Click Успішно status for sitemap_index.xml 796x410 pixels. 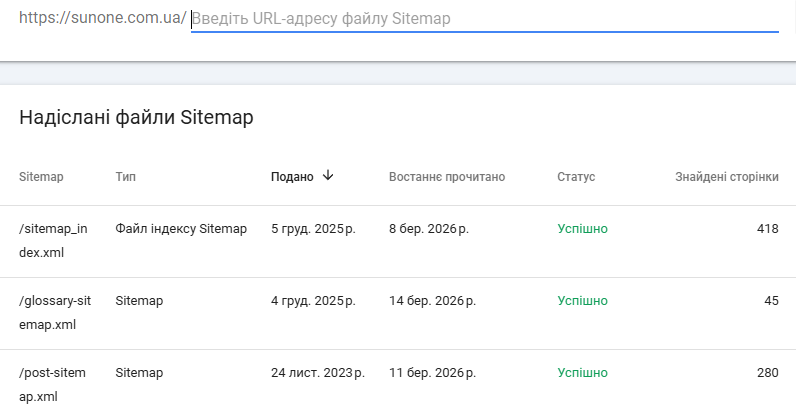coord(582,229)
